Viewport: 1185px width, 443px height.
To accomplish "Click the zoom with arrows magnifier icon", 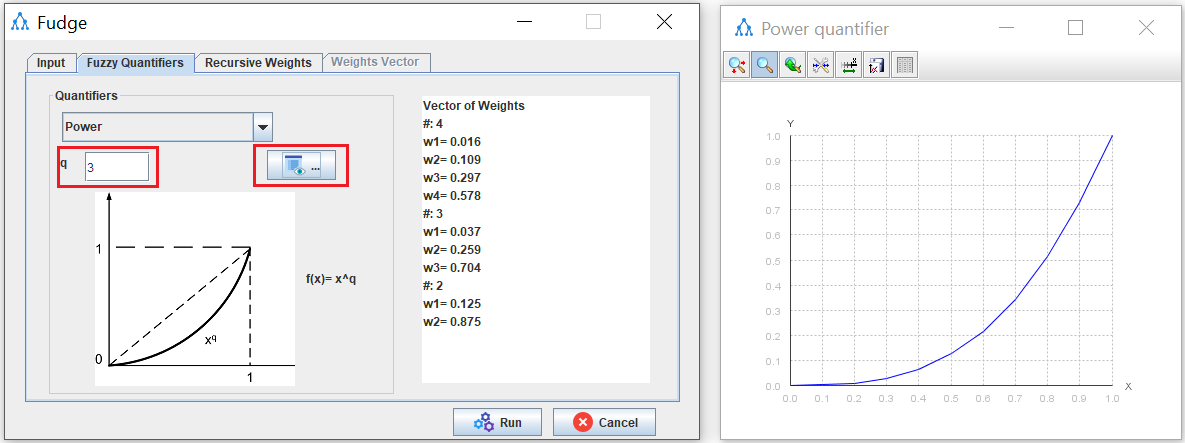I will point(737,65).
